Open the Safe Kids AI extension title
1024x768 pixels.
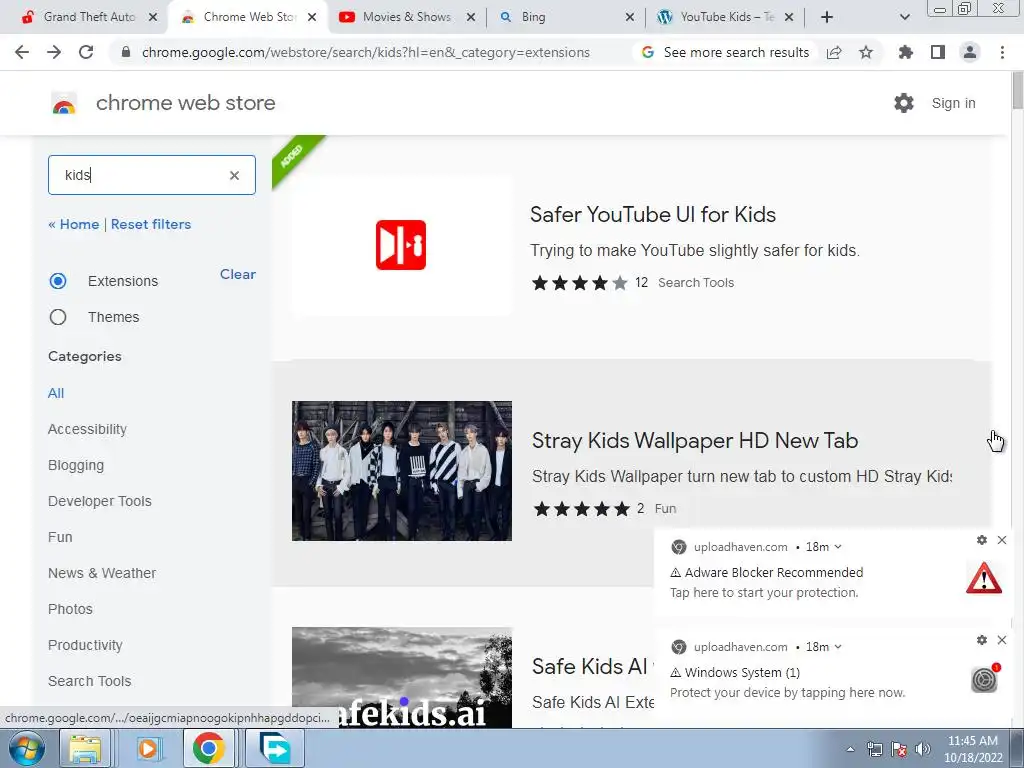(x=592, y=667)
